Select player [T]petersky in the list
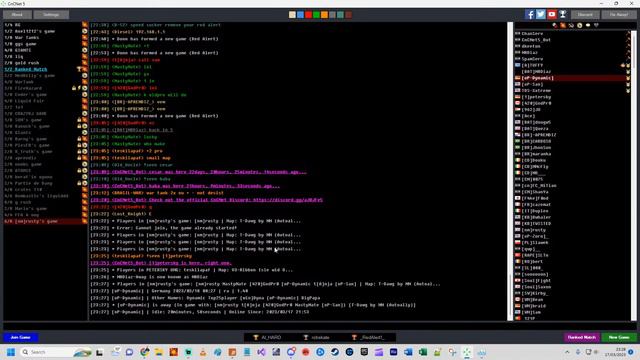This screenshot has height=360, width=640. coord(572,97)
